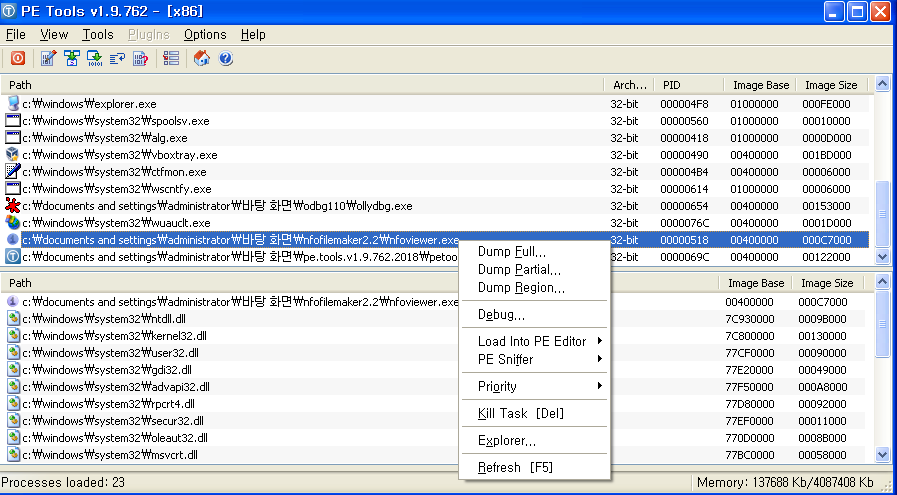Select the alg.exe process row
The width and height of the screenshot is (897, 495).
[435, 138]
